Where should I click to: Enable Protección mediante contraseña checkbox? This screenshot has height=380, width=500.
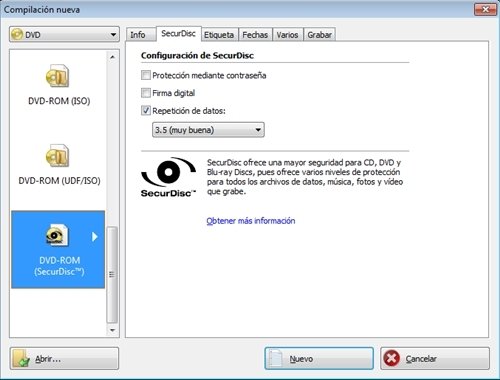click(x=146, y=75)
